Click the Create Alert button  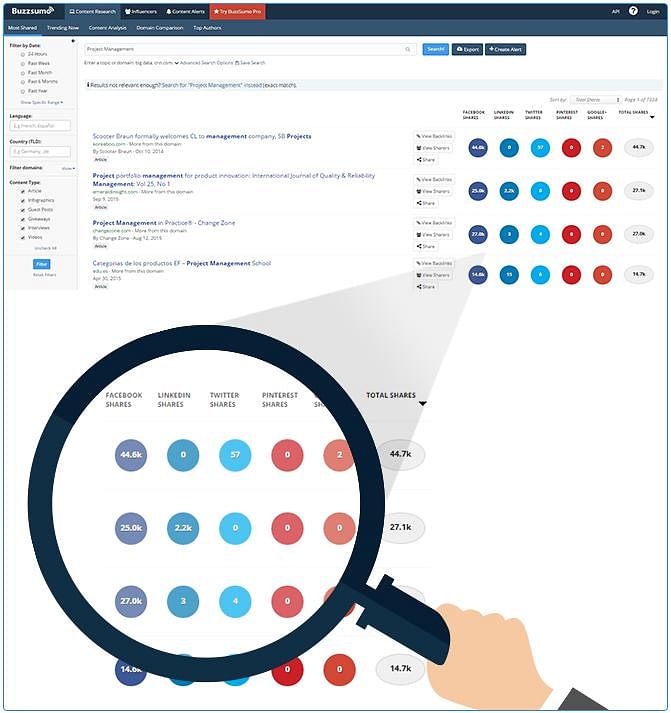tap(506, 49)
